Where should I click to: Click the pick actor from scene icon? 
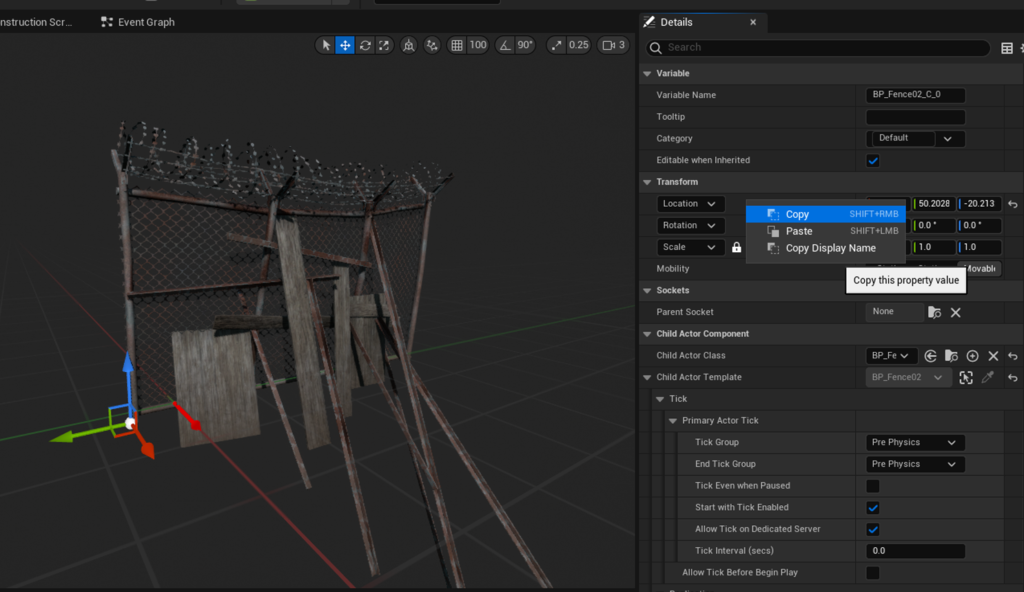(x=966, y=378)
